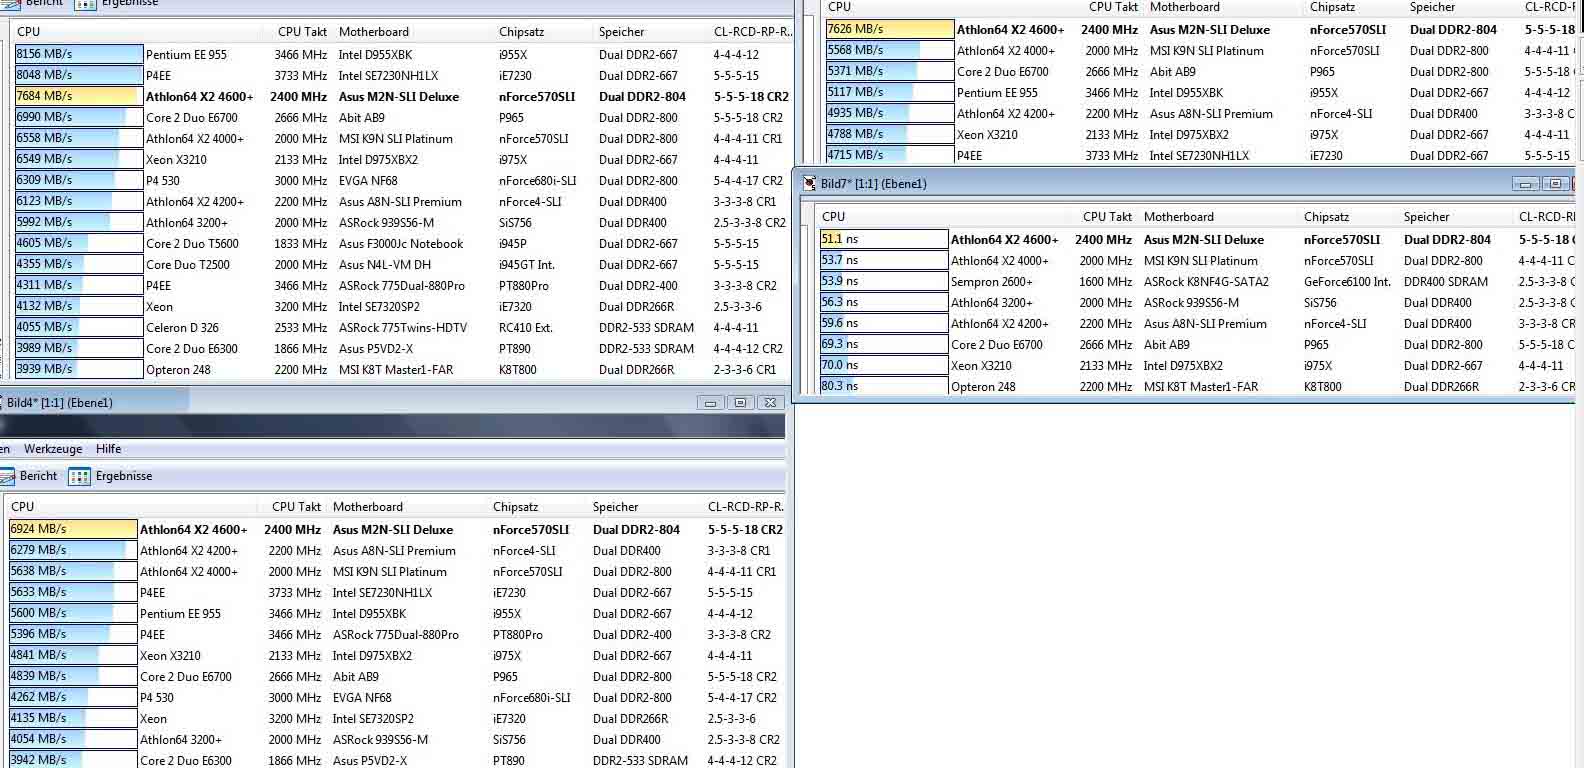
Task: Click the Core Duo T2500 cell
Action: [x=188, y=265]
